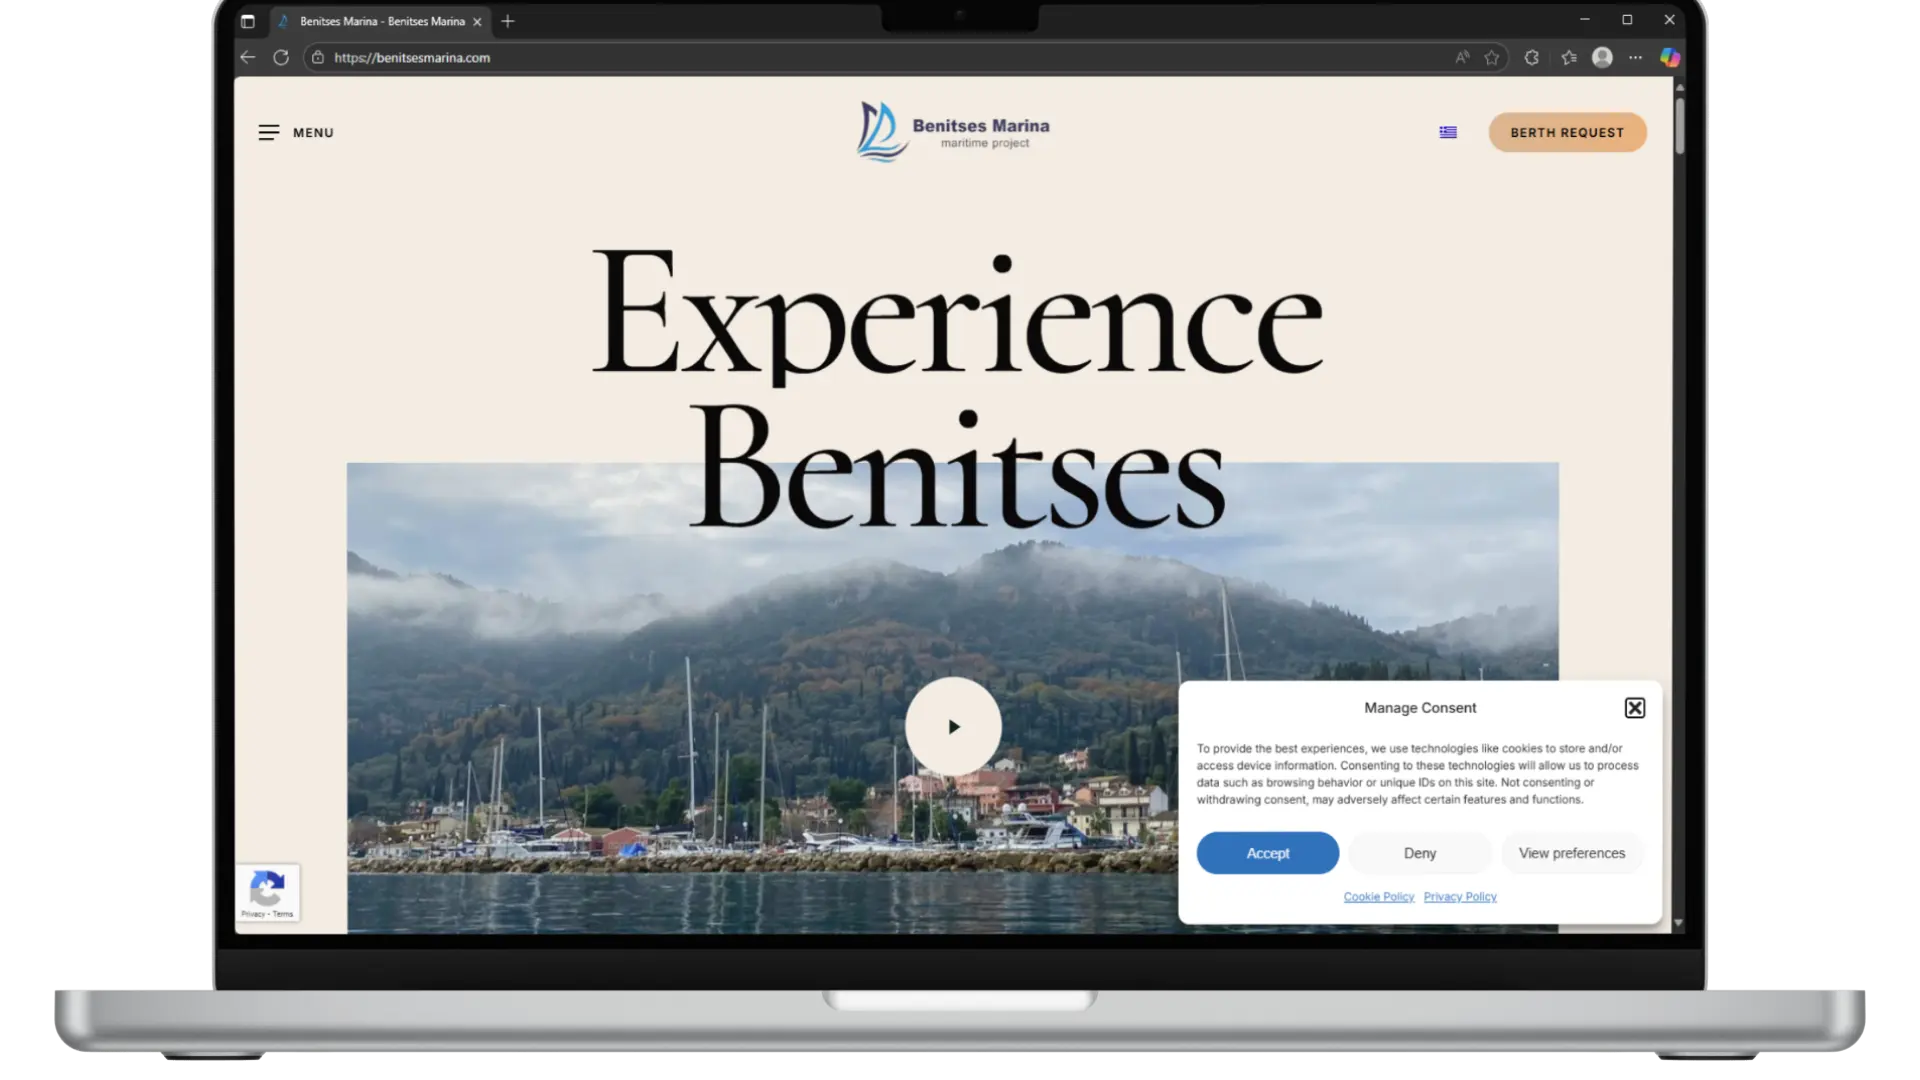Screen dimensions: 1920x1080
Task: Reload the page with refresh icon
Action: point(281,58)
